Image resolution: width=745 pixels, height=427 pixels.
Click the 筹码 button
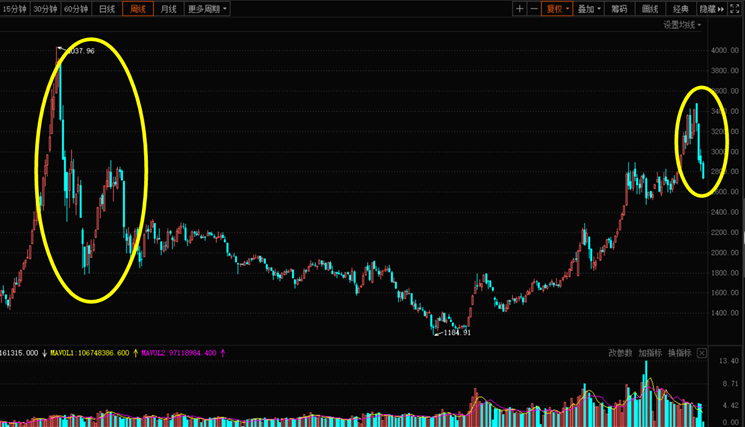619,9
